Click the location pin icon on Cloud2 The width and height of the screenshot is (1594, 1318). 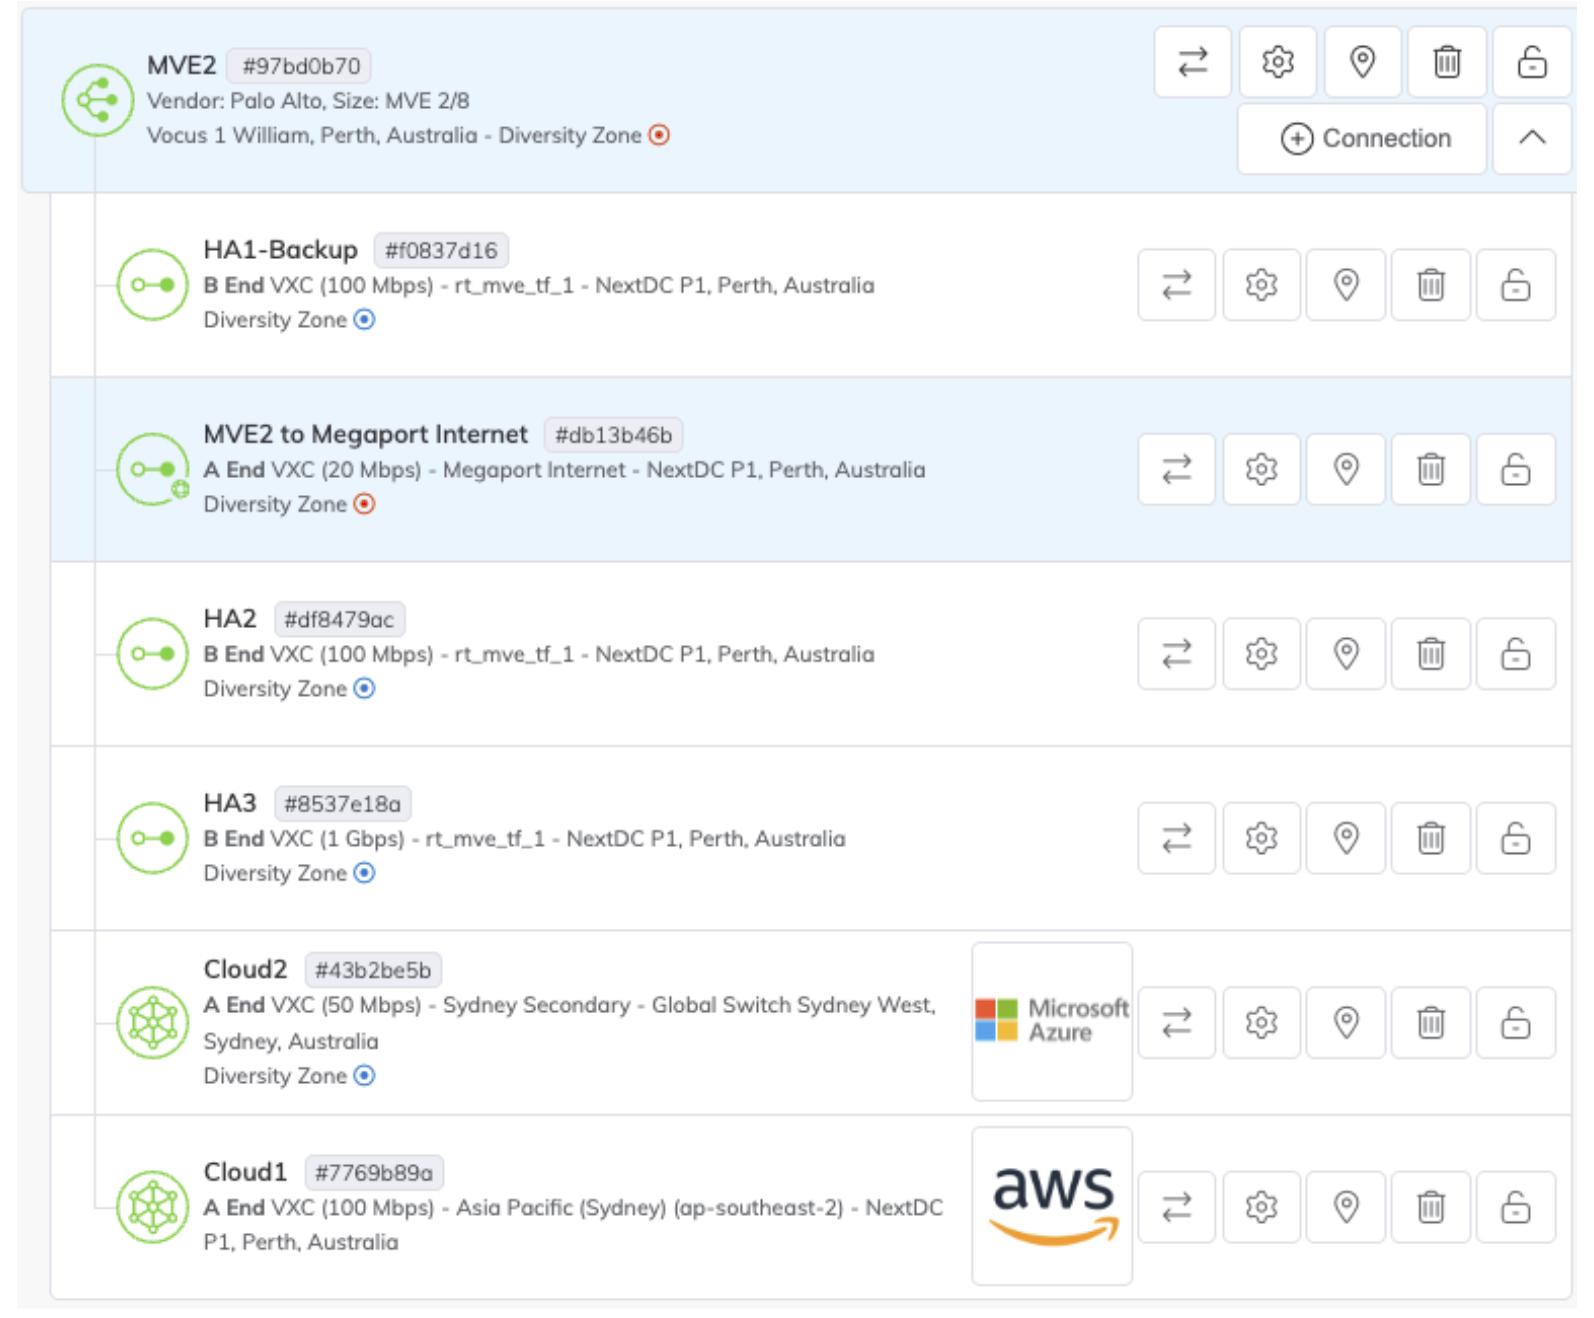[1345, 1022]
